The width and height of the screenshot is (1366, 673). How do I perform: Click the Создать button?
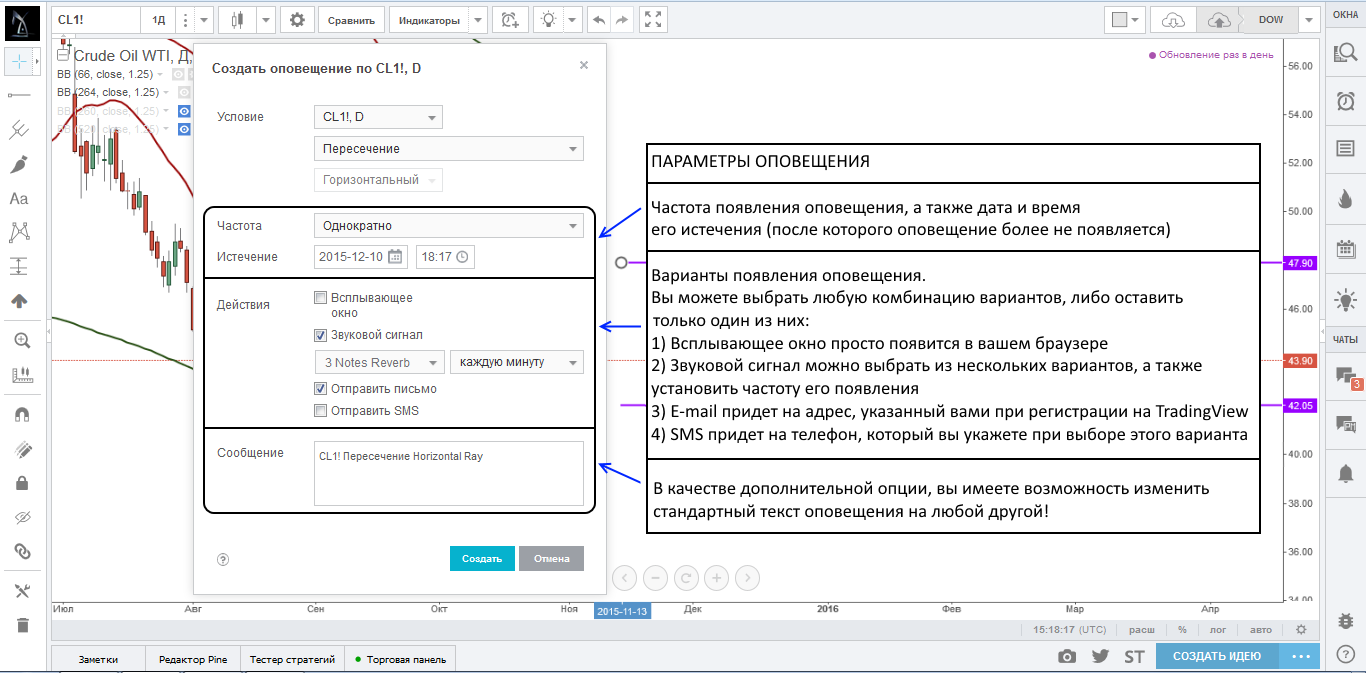coord(482,558)
